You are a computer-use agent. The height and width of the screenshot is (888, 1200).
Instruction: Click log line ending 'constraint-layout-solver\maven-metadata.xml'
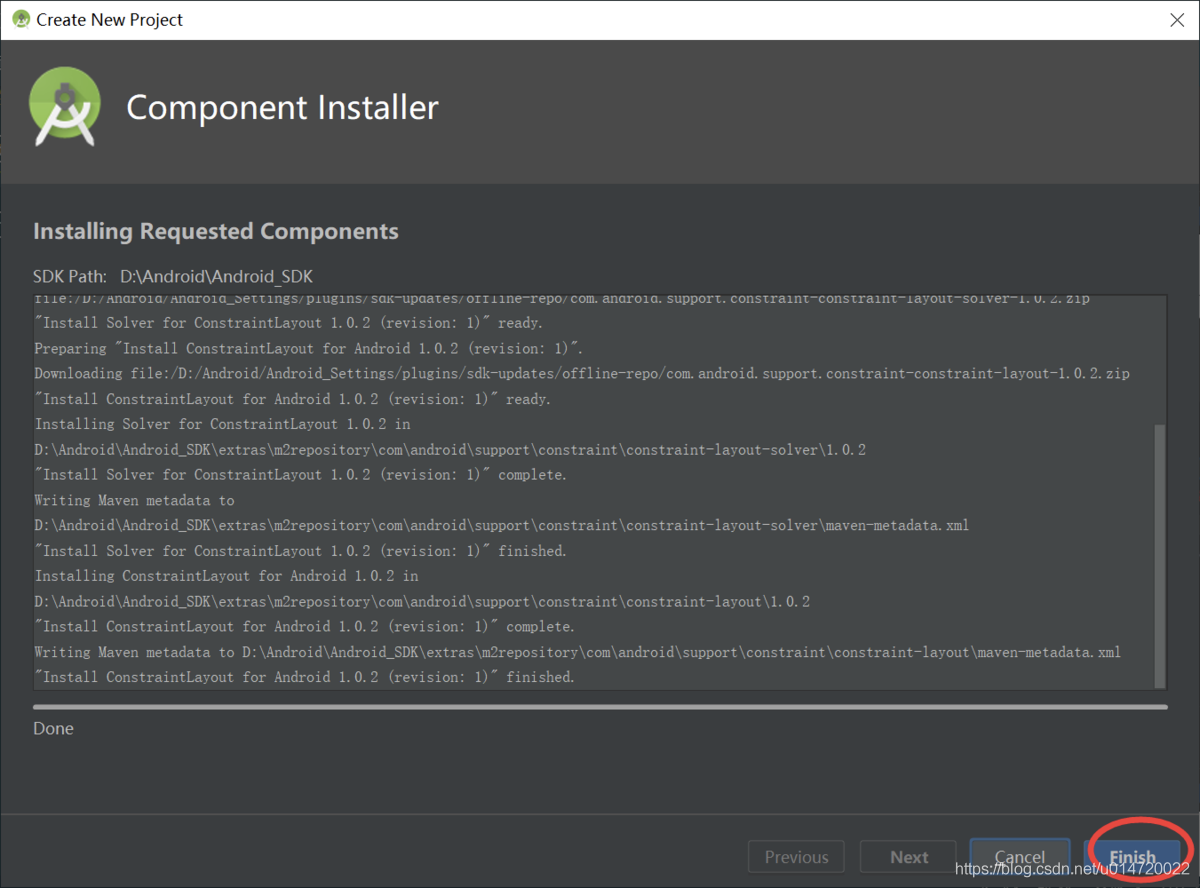[501, 525]
